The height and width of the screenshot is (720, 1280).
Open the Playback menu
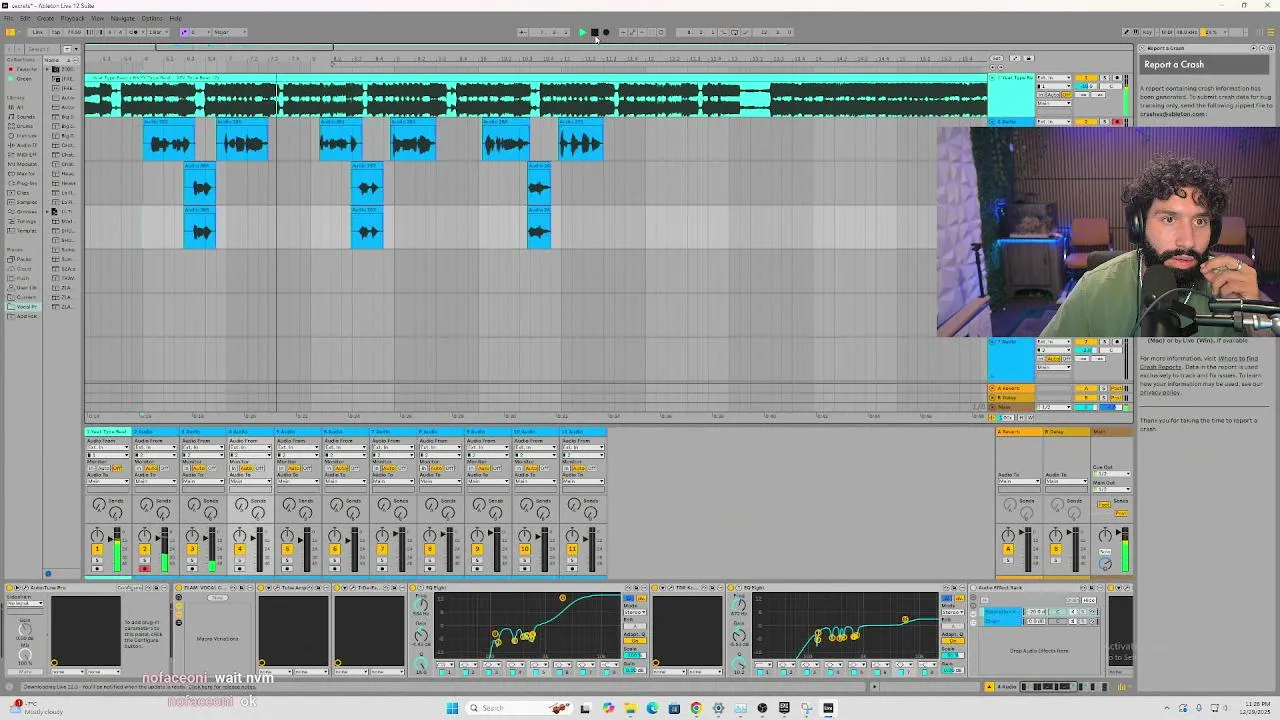click(72, 18)
